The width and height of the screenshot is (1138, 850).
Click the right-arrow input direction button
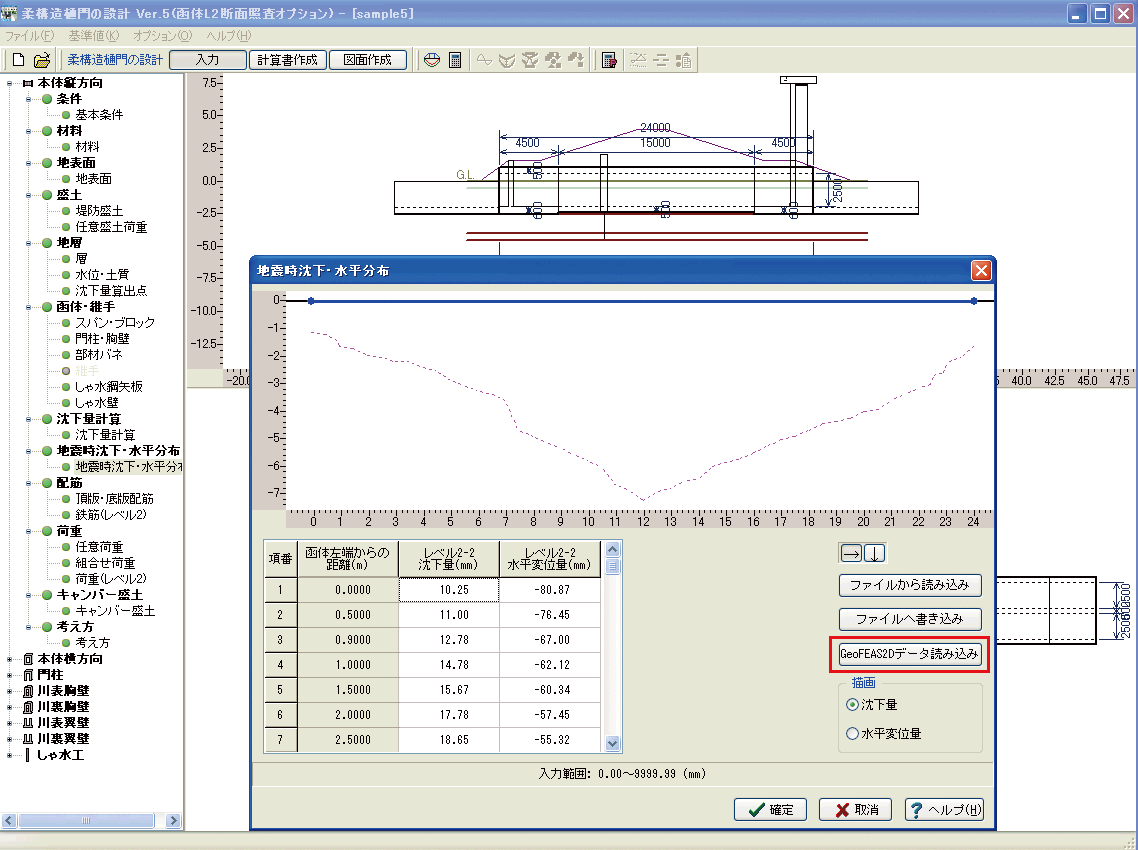[x=851, y=554]
